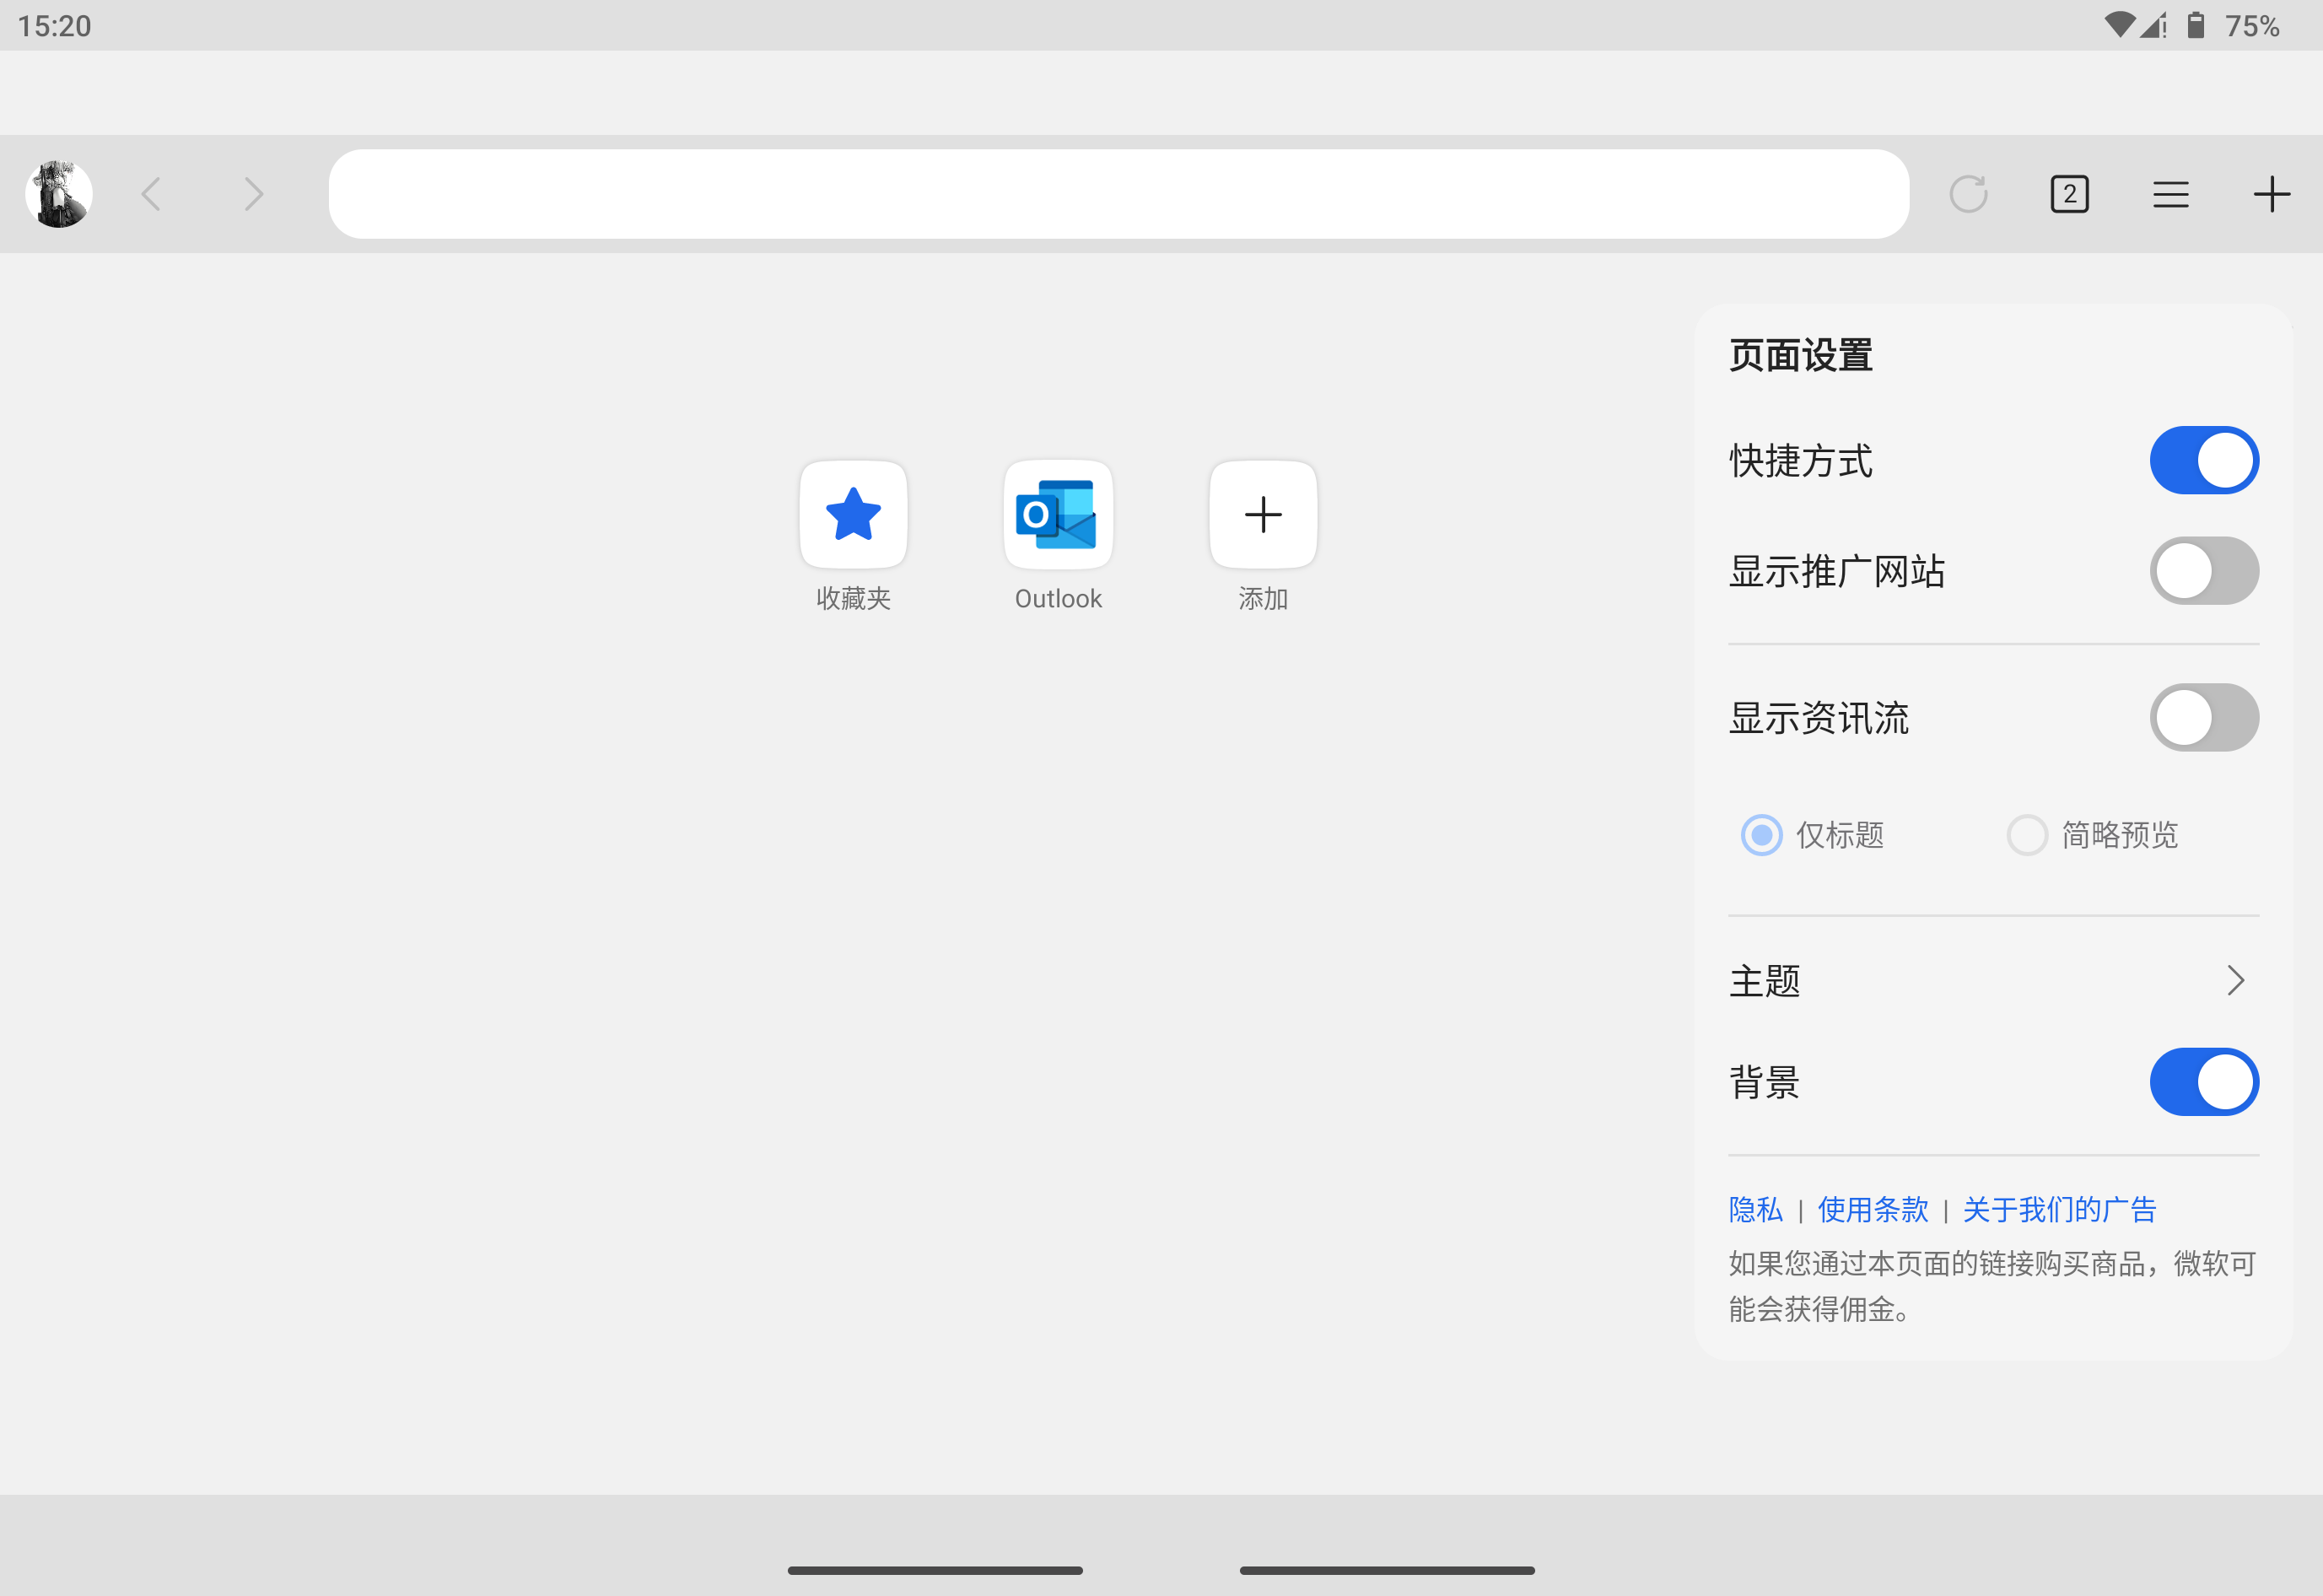Click the reload page icon
Viewport: 2323px width, 1596px height.
1968,194
